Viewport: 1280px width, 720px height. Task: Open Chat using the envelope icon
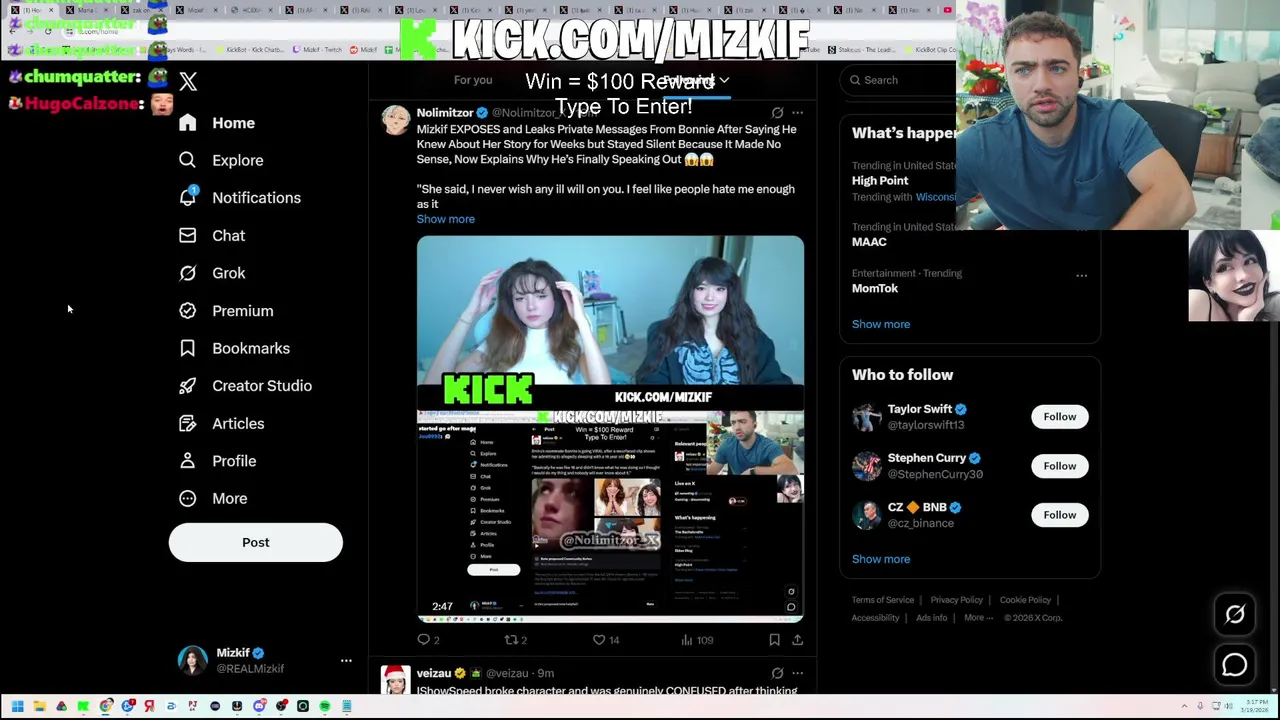[x=187, y=235]
